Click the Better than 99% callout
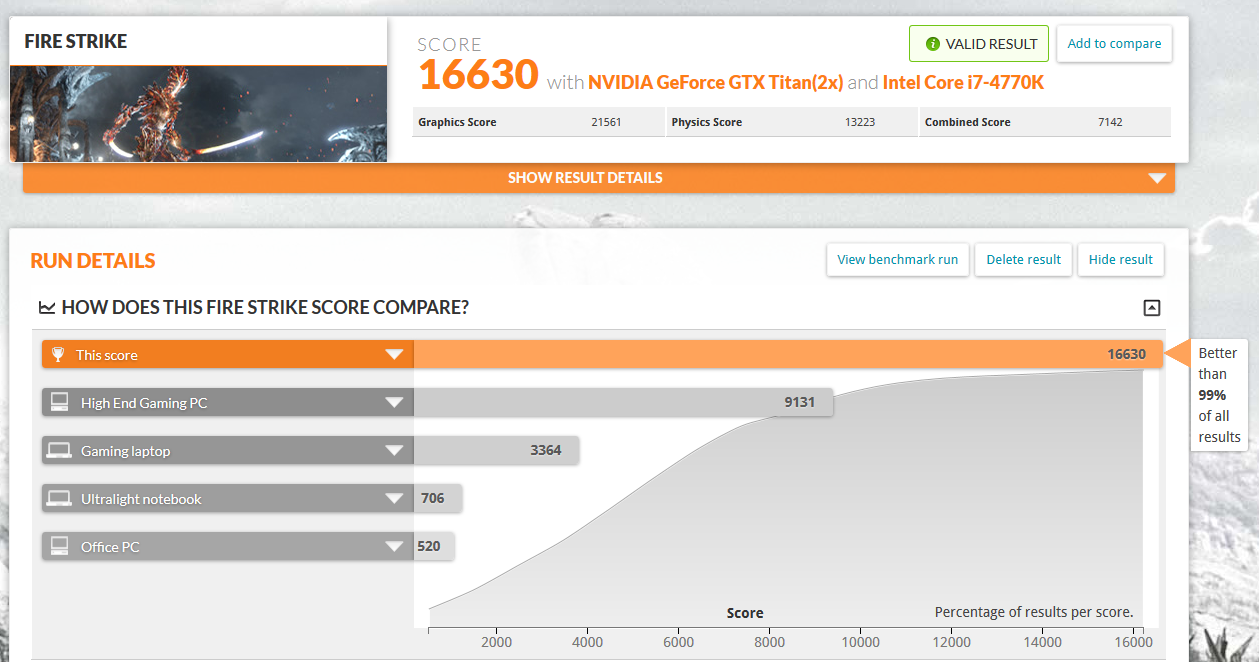This screenshot has height=662, width=1259. [1219, 395]
